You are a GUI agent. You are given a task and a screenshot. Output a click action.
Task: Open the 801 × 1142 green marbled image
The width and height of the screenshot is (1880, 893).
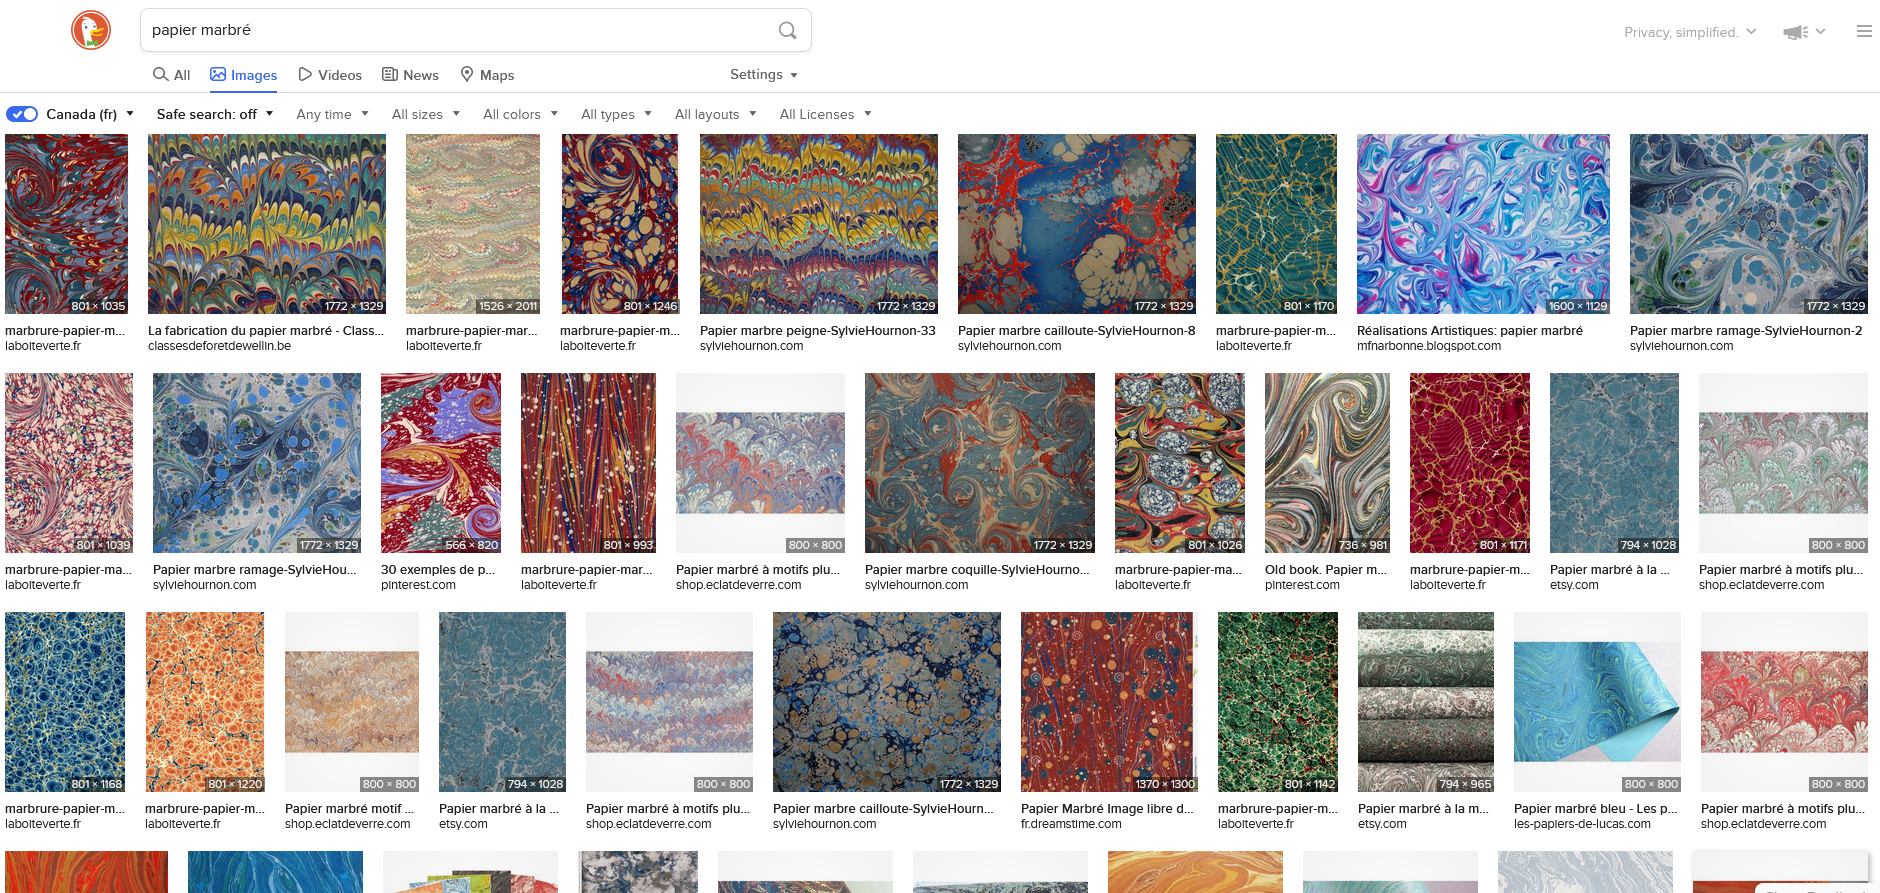pyautogui.click(x=1278, y=702)
